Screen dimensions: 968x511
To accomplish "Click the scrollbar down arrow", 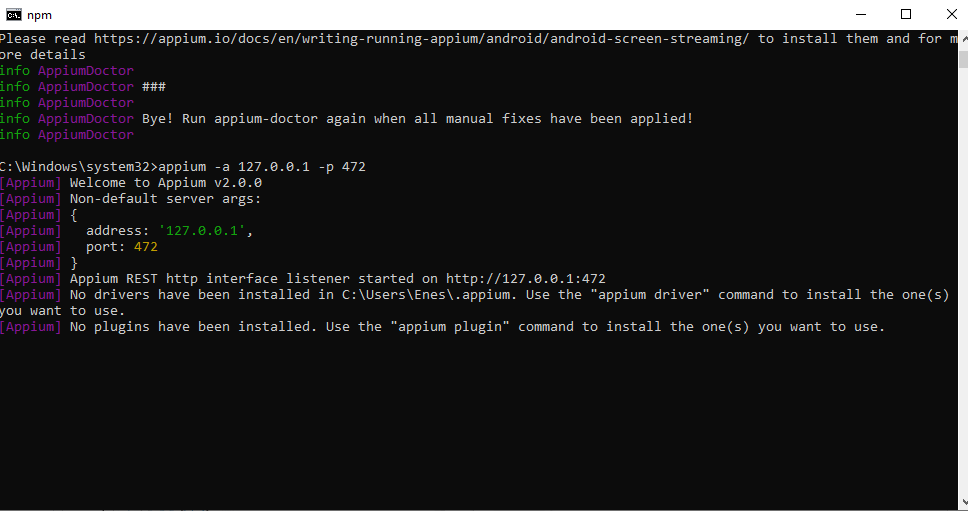I will tap(959, 502).
